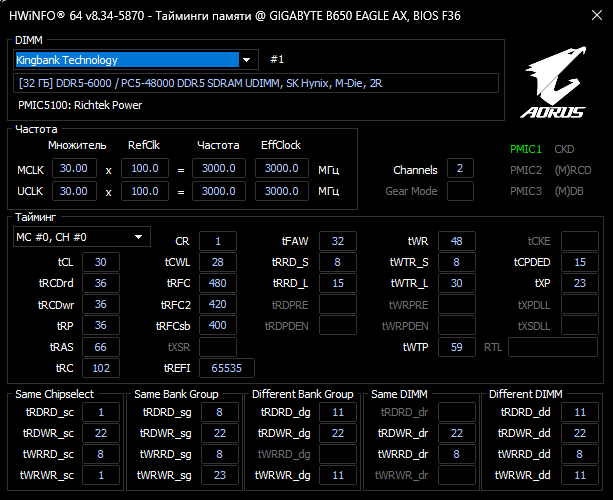Click the PMIC2 indicator
The height and width of the screenshot is (500, 613).
pyautogui.click(x=526, y=170)
